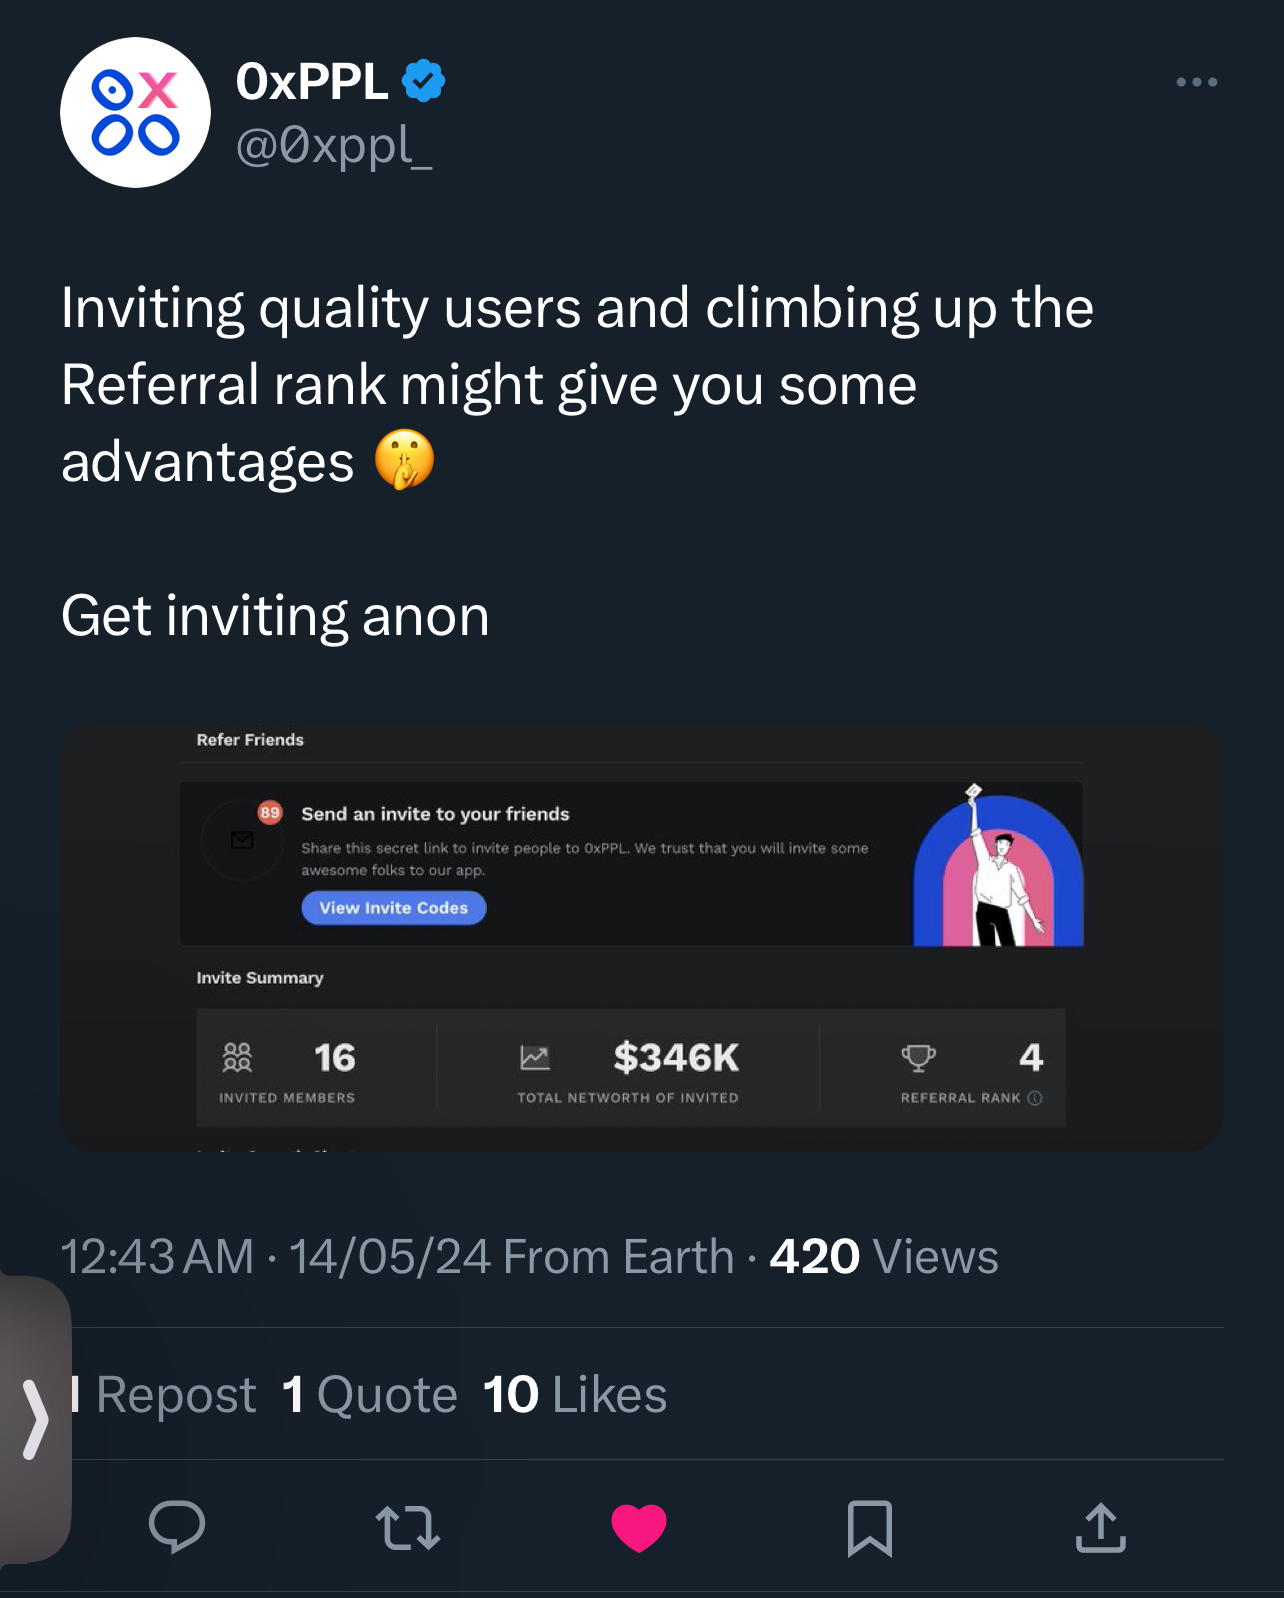Click the red 89 notification badge
This screenshot has width=1284, height=1598.
269,812
